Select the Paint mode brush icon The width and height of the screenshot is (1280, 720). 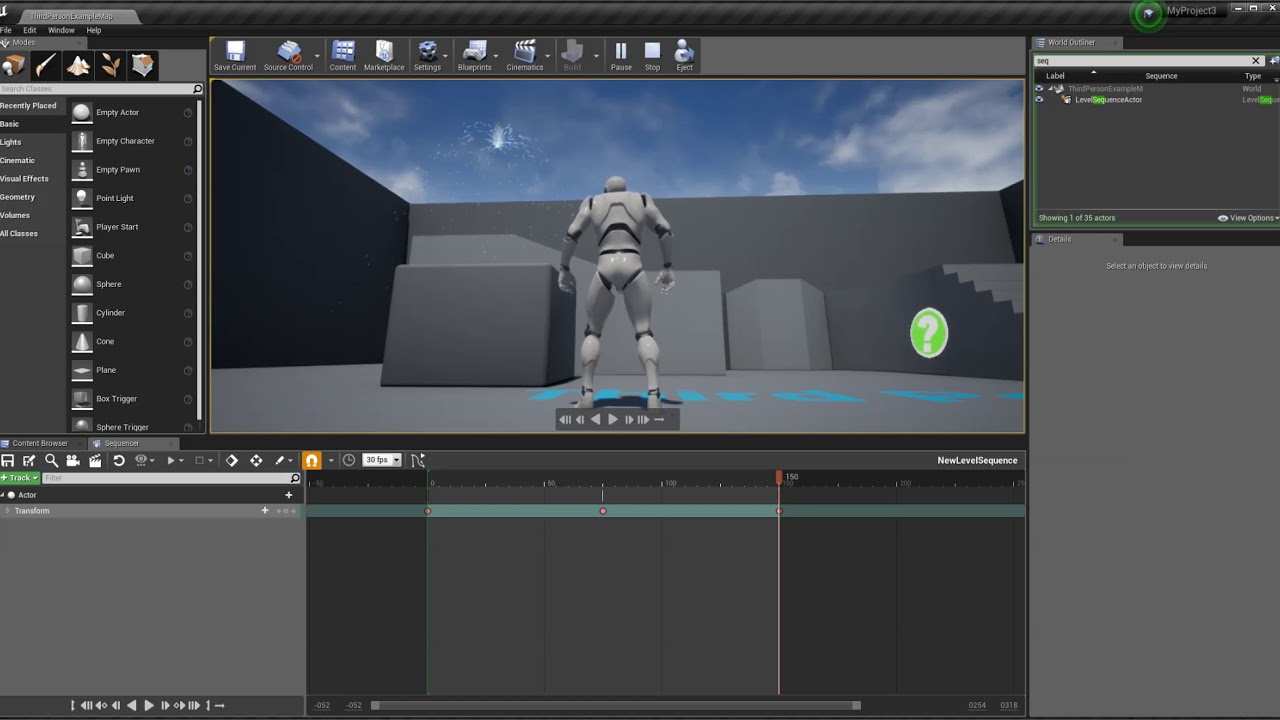coord(46,65)
